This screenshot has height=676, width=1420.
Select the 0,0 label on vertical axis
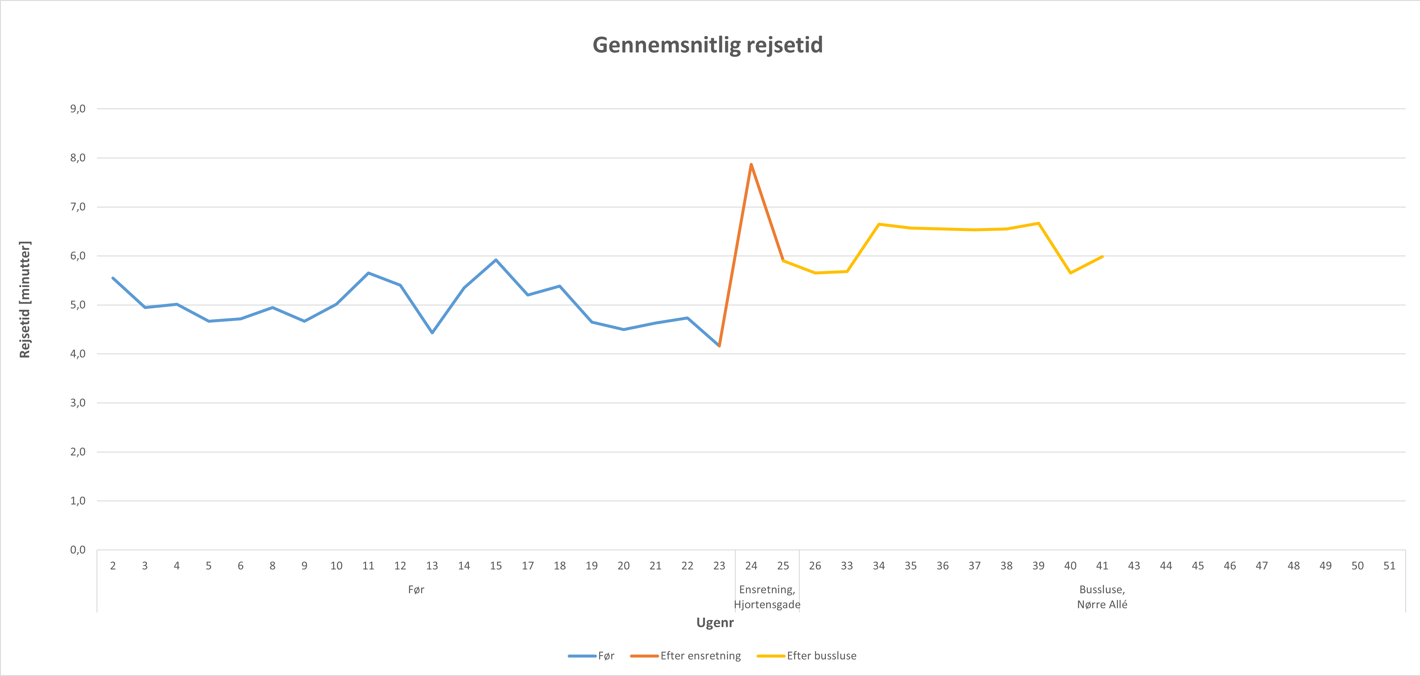click(x=76, y=550)
